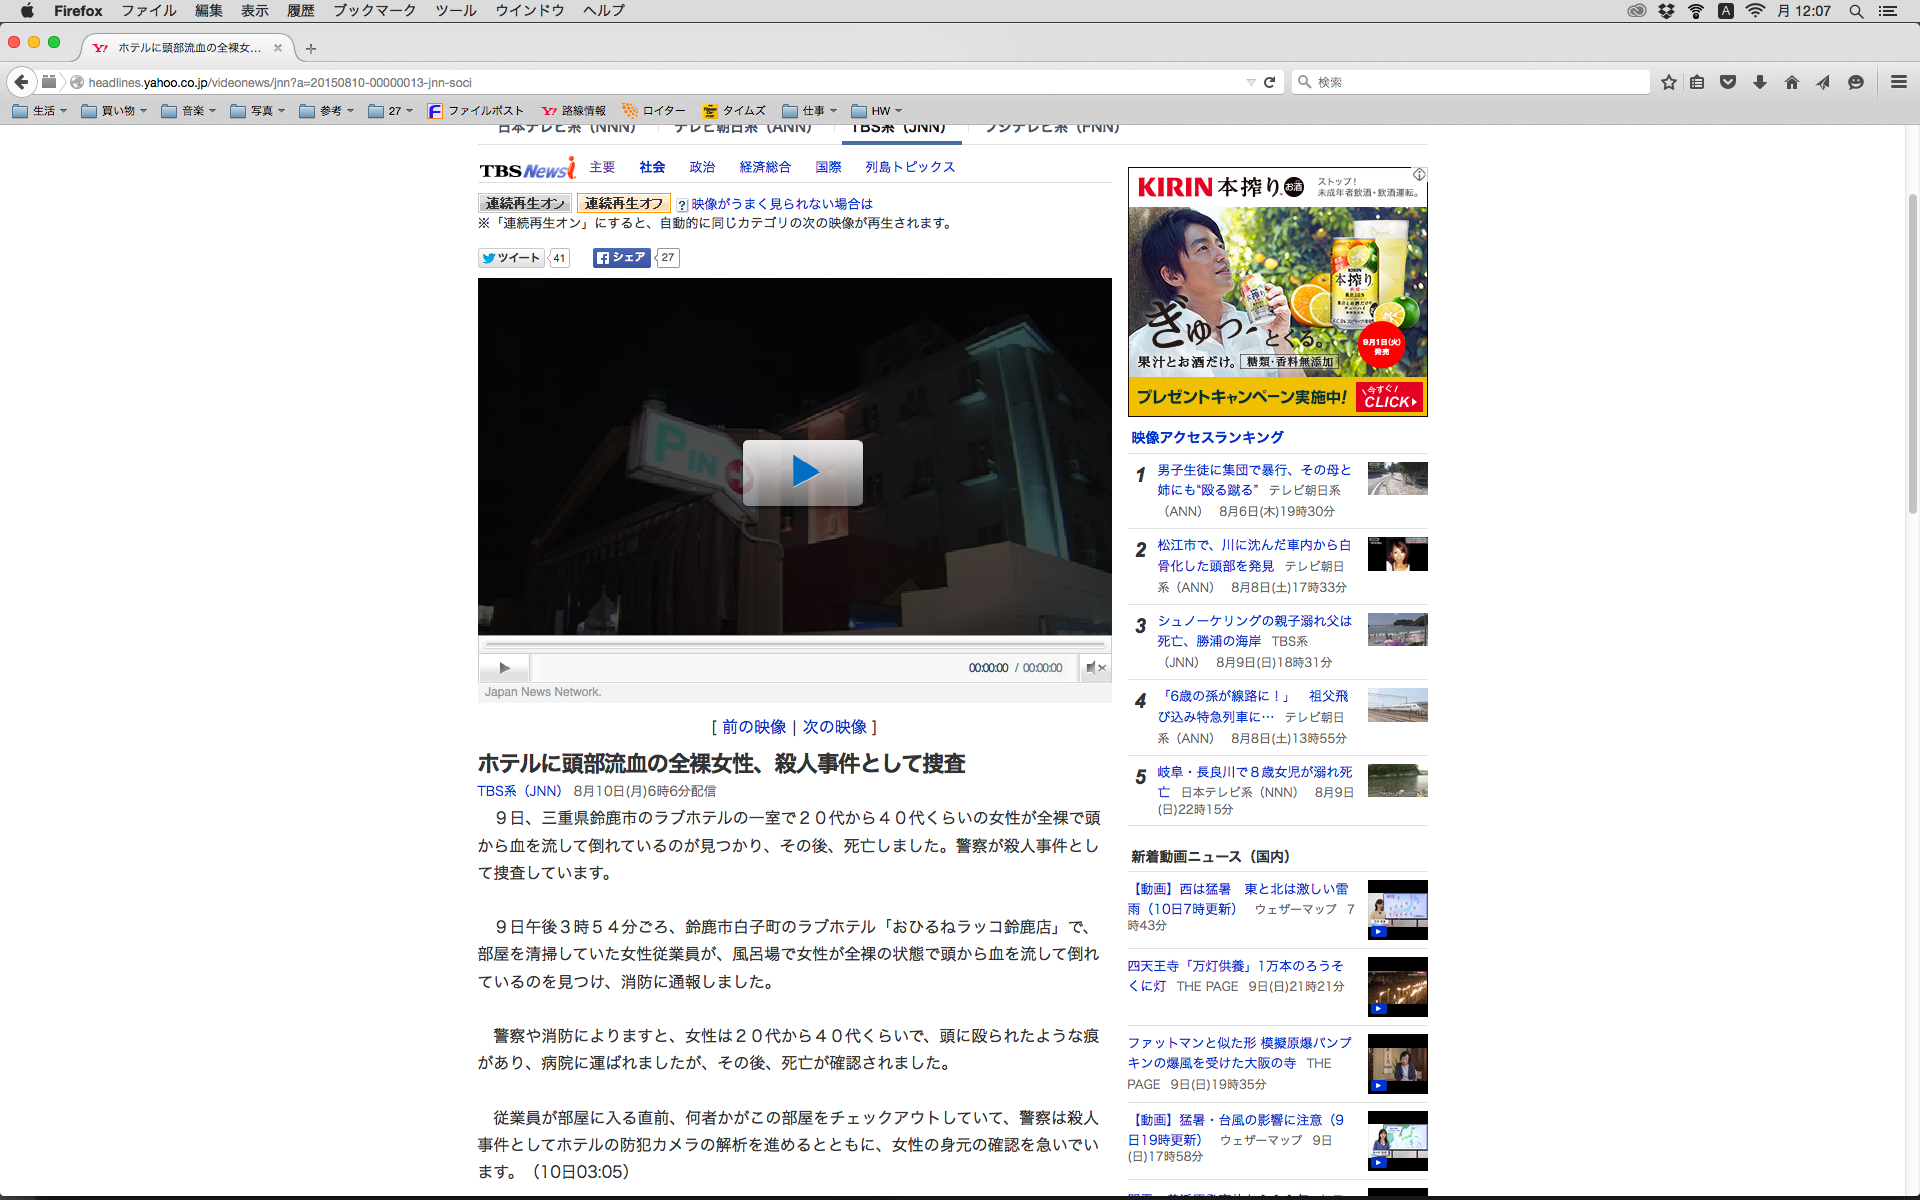Save the page to Pocket with its icon
Image resolution: width=1920 pixels, height=1200 pixels.
(x=1728, y=82)
